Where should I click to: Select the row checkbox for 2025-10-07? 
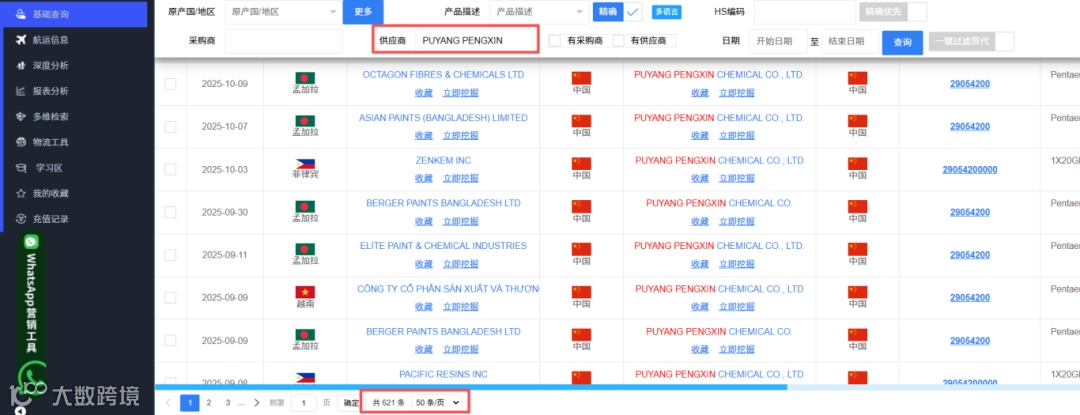pos(170,127)
